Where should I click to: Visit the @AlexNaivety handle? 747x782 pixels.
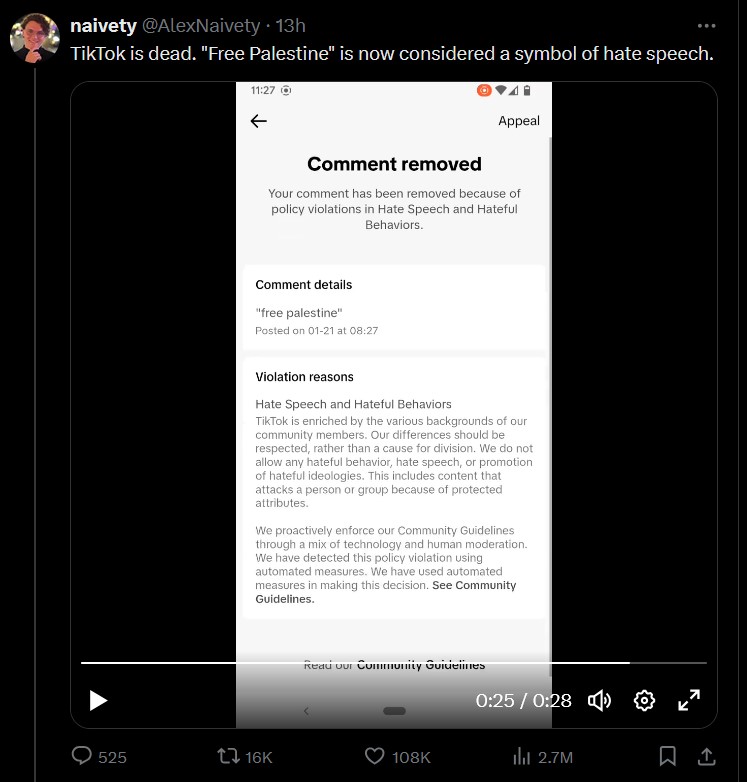click(x=201, y=25)
